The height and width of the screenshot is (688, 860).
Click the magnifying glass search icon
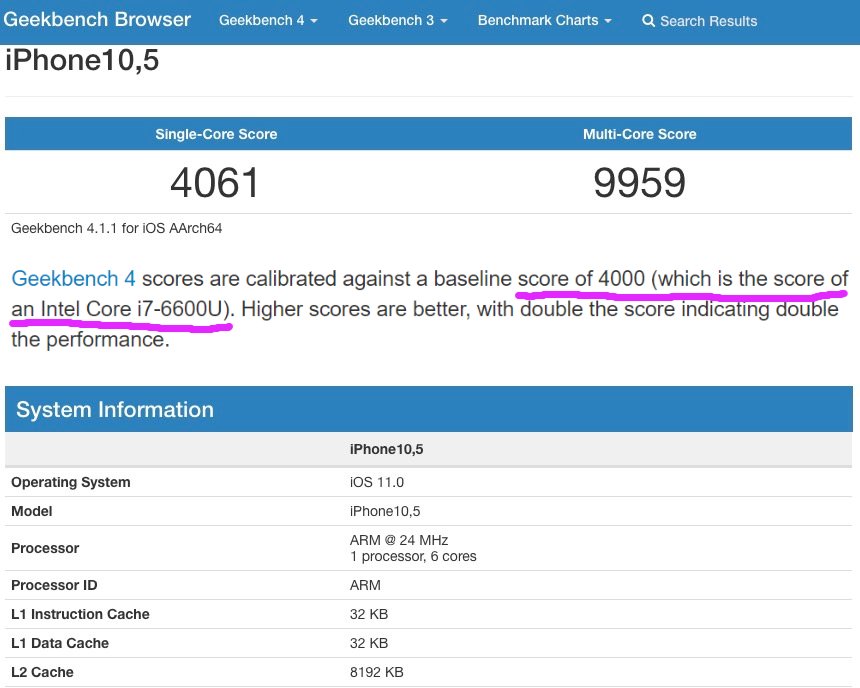[649, 21]
